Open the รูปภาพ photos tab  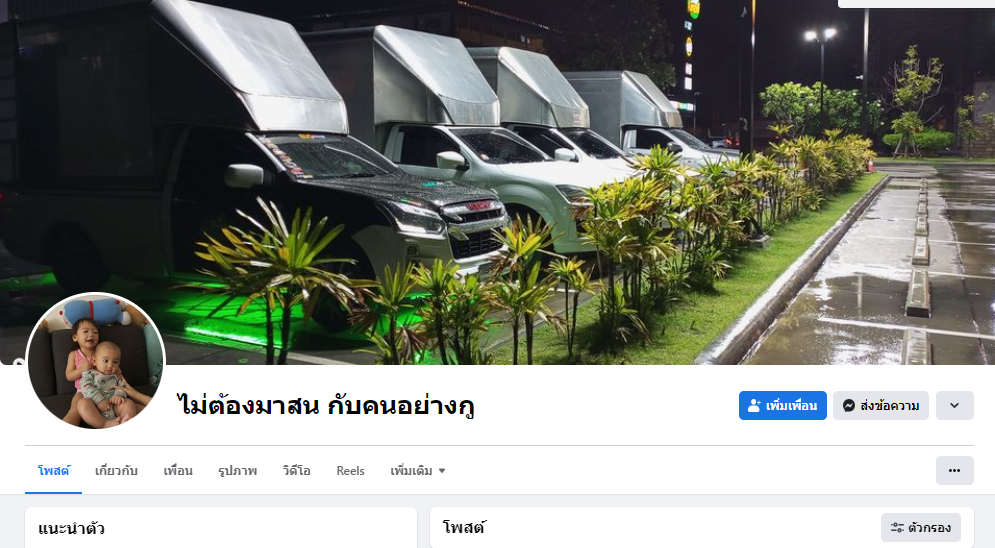pos(237,471)
